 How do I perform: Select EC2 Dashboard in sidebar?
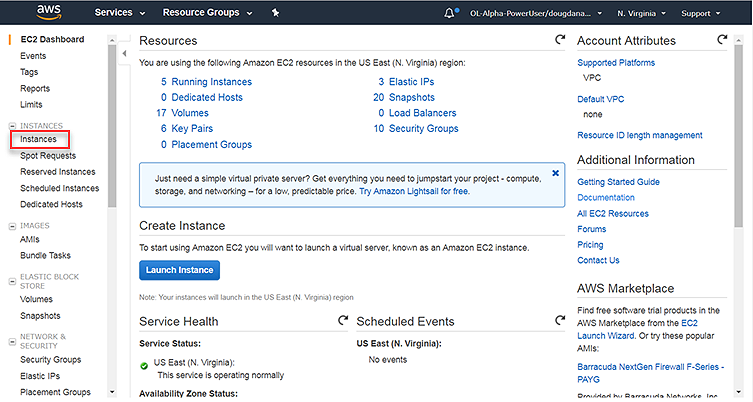[x=52, y=39]
